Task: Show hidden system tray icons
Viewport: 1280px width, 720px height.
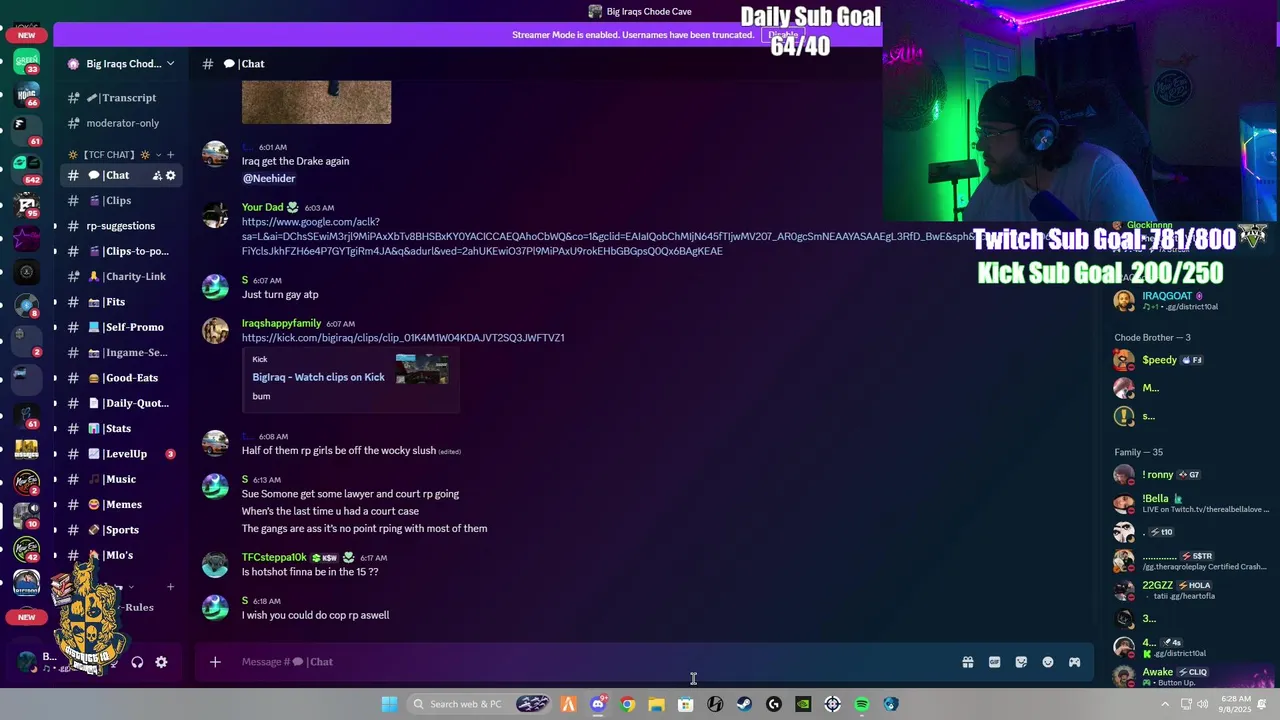Action: (x=1165, y=704)
